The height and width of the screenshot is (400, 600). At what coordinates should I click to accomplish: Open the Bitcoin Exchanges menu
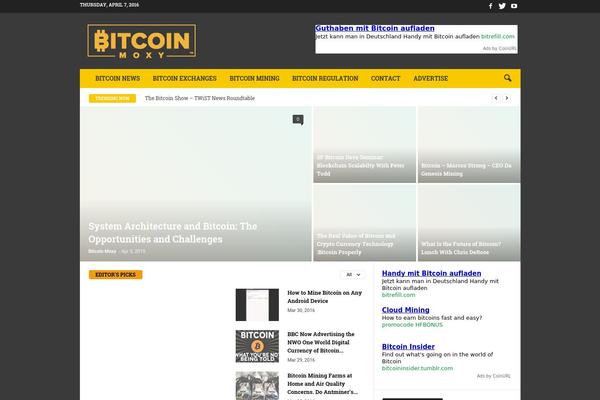click(x=184, y=78)
